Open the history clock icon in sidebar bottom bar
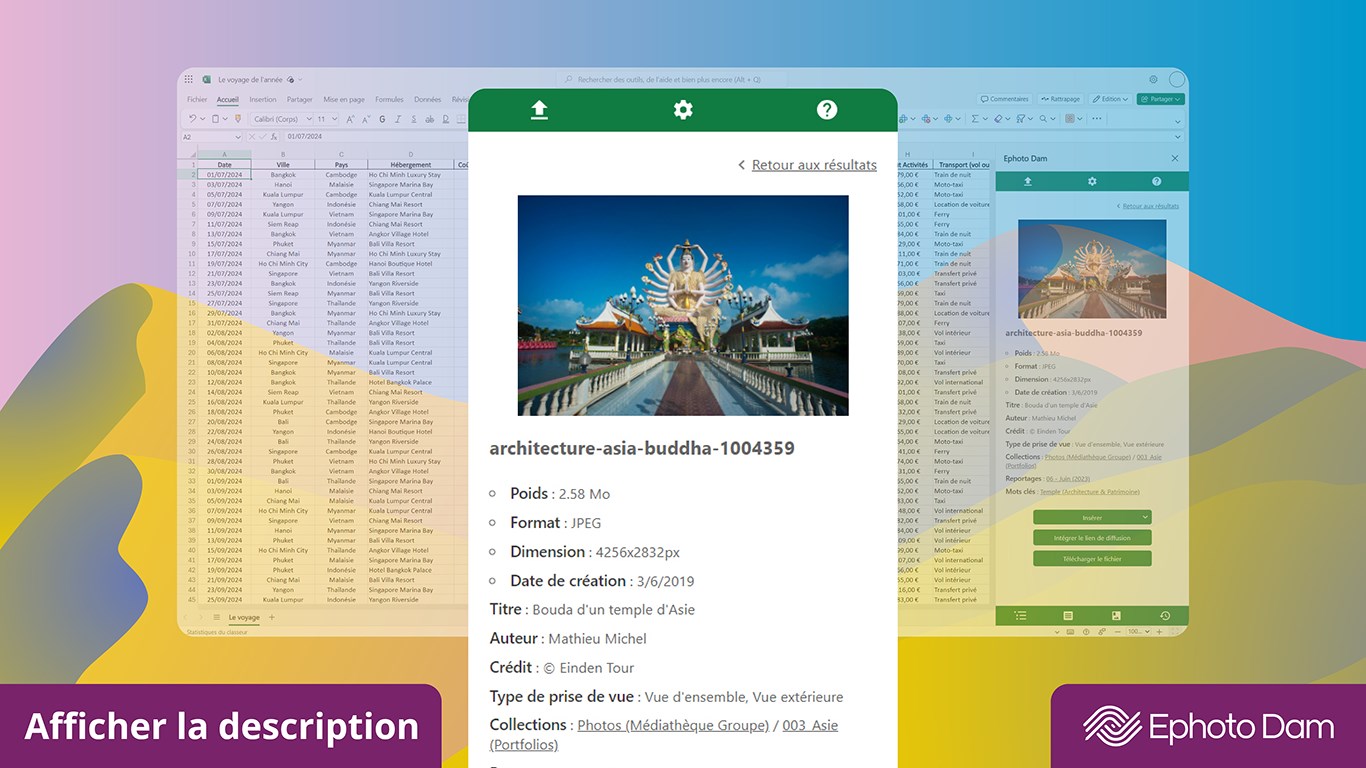Viewport: 1366px width, 768px height. (x=1165, y=615)
